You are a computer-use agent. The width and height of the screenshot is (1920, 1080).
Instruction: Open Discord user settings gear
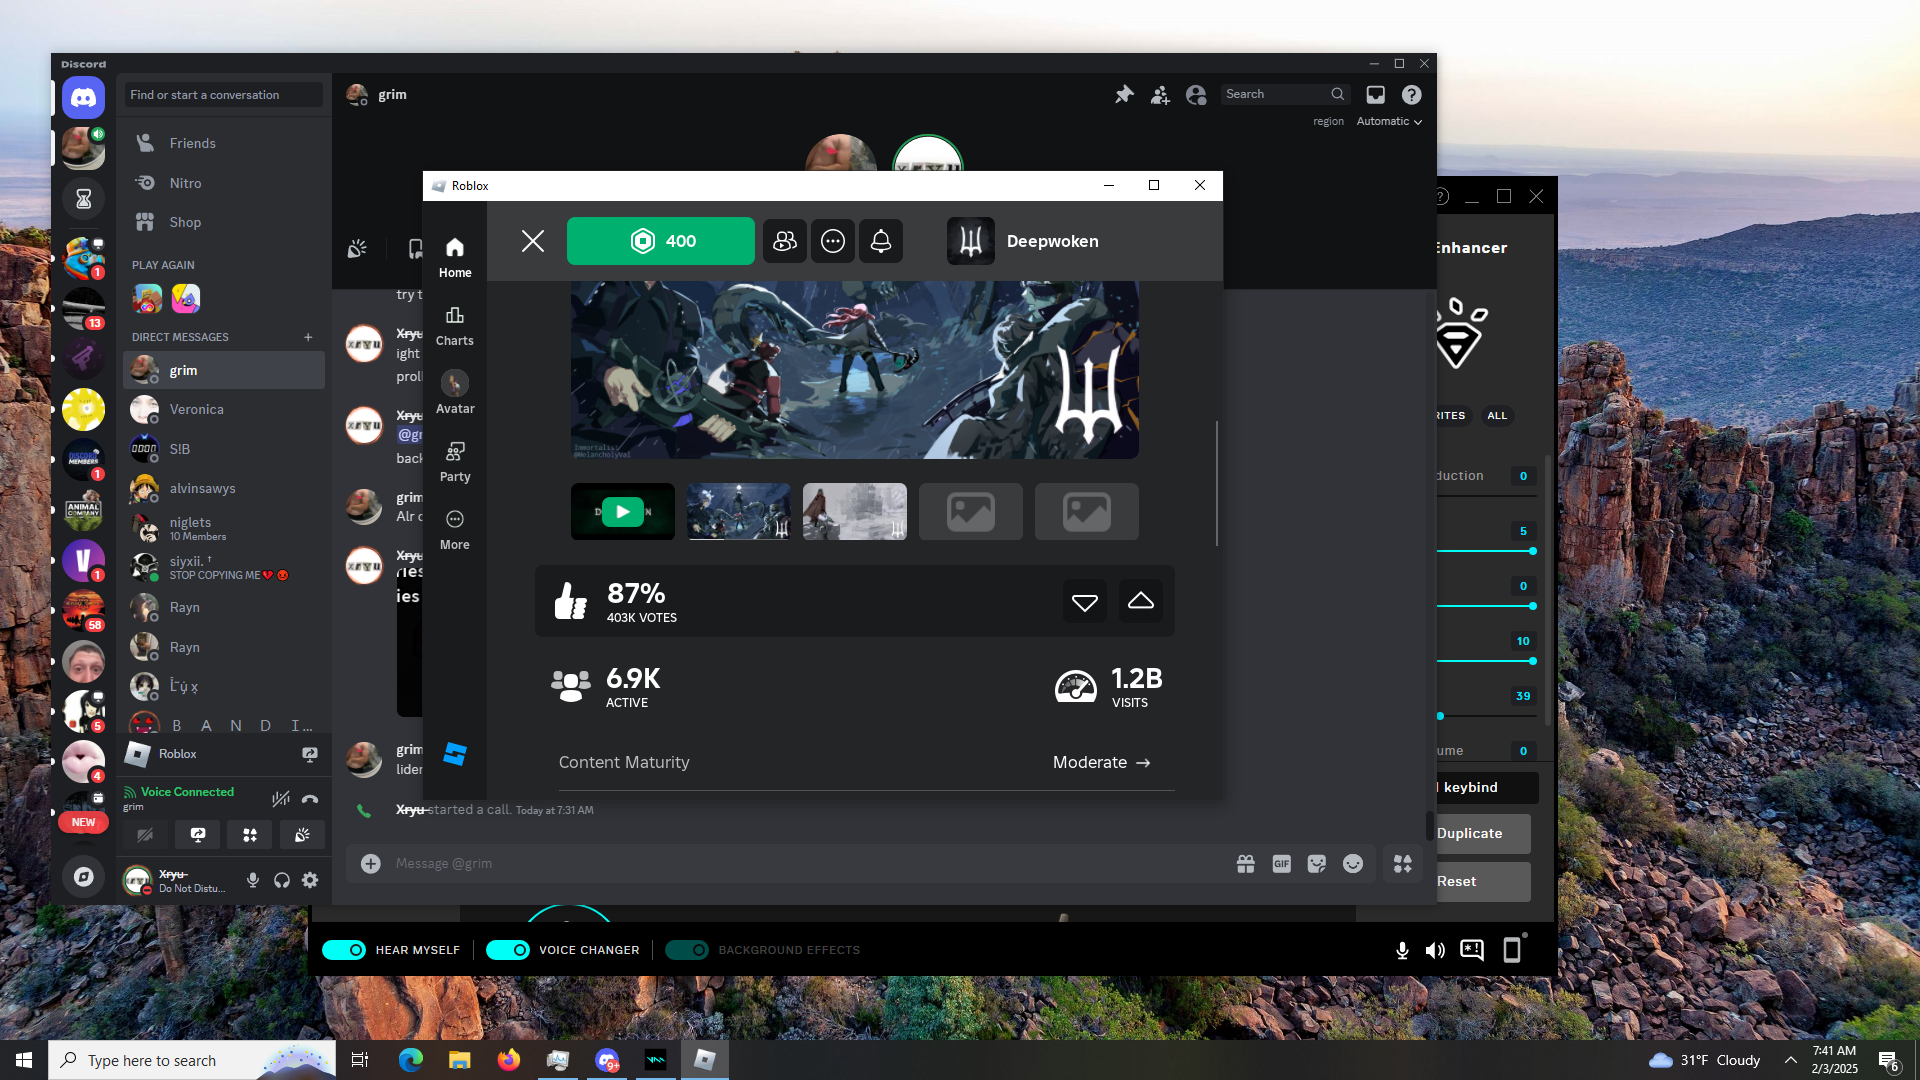(310, 880)
